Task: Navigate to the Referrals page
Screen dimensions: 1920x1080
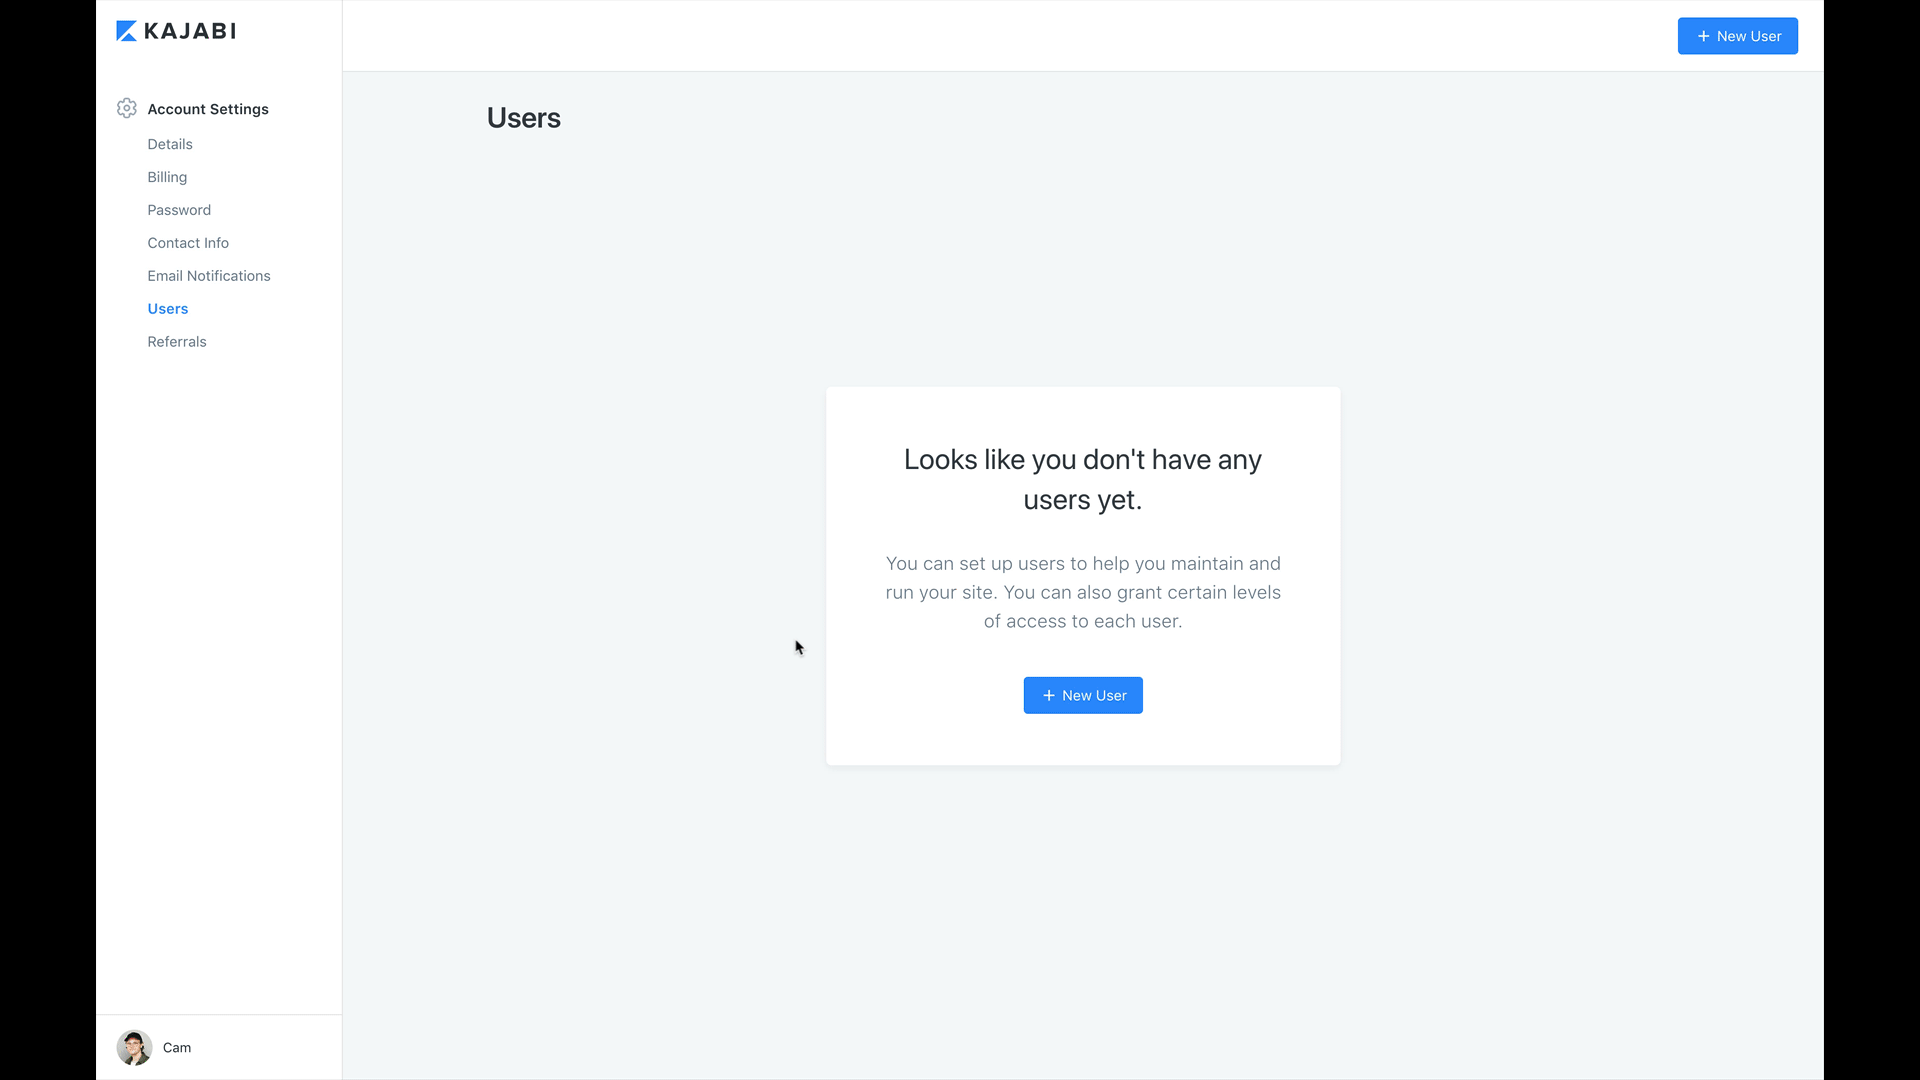Action: point(177,342)
